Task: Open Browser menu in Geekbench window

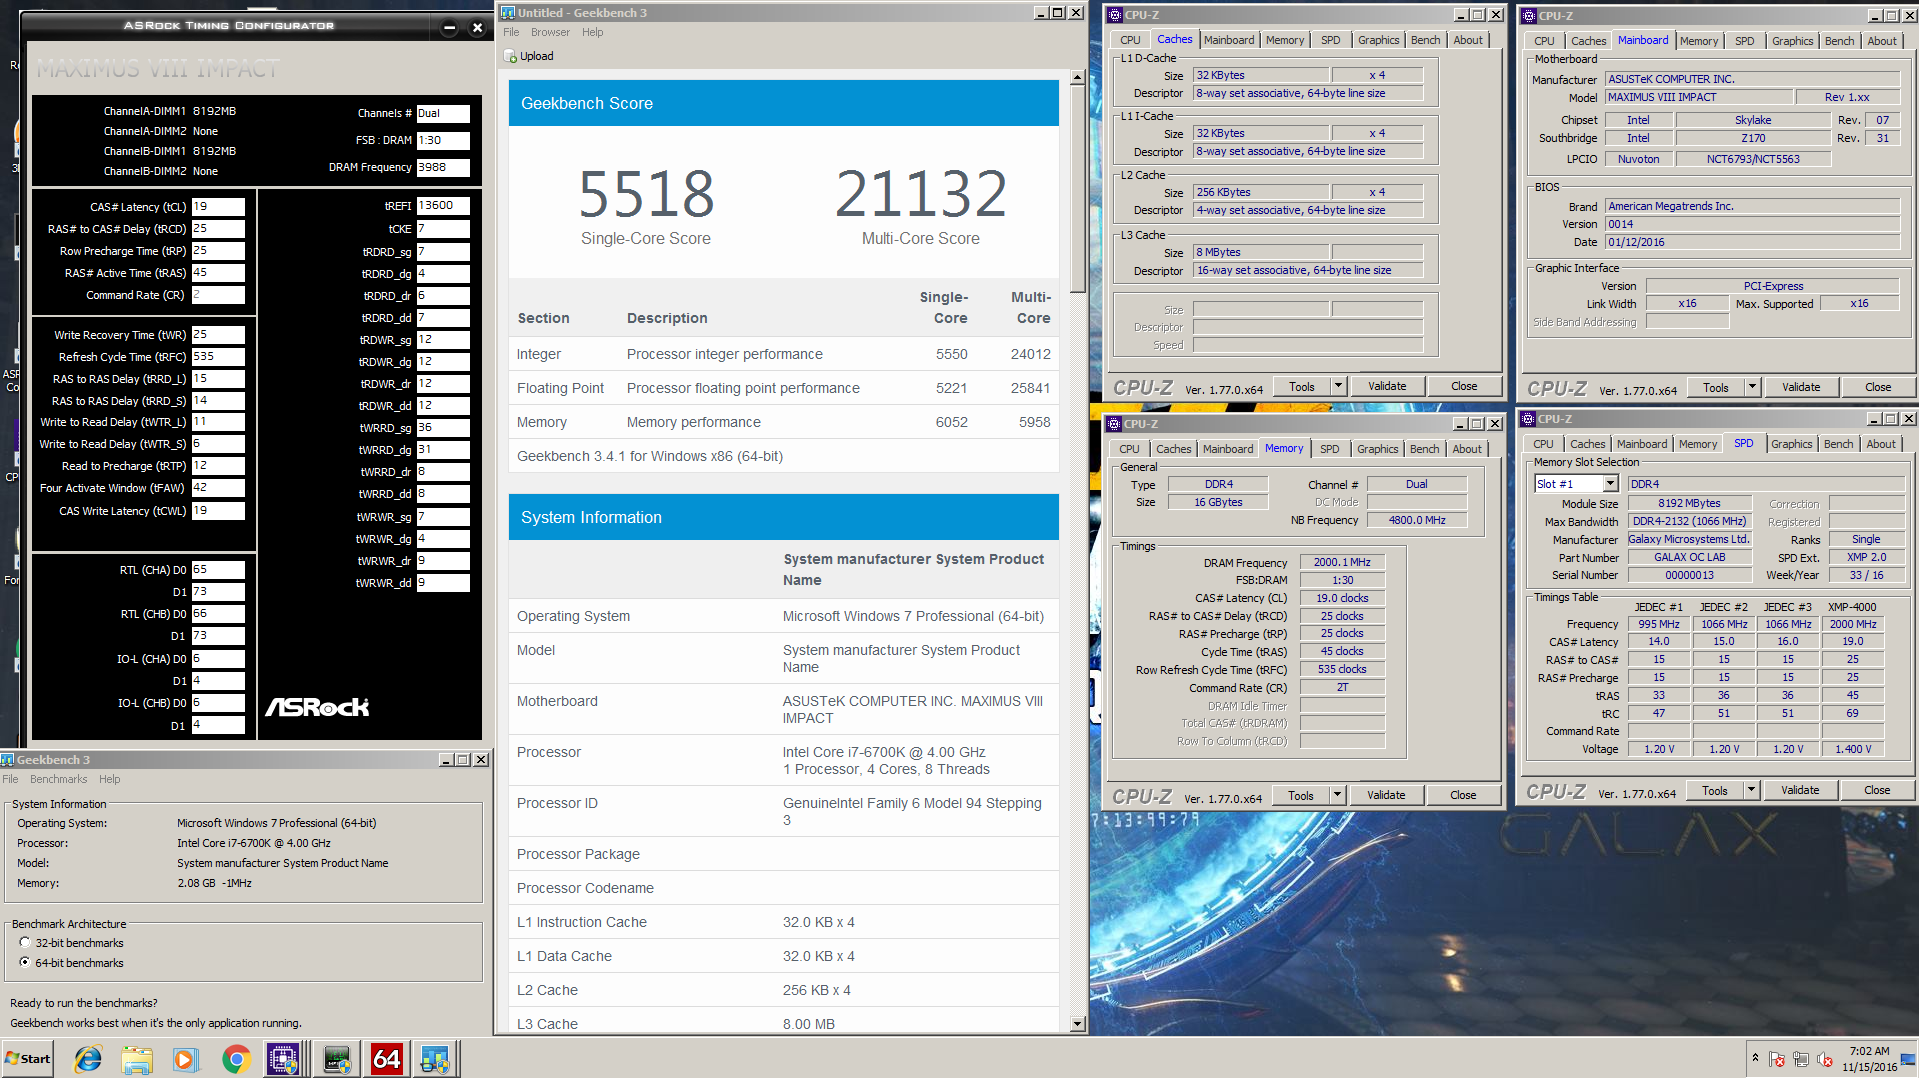Action: pyautogui.click(x=550, y=32)
